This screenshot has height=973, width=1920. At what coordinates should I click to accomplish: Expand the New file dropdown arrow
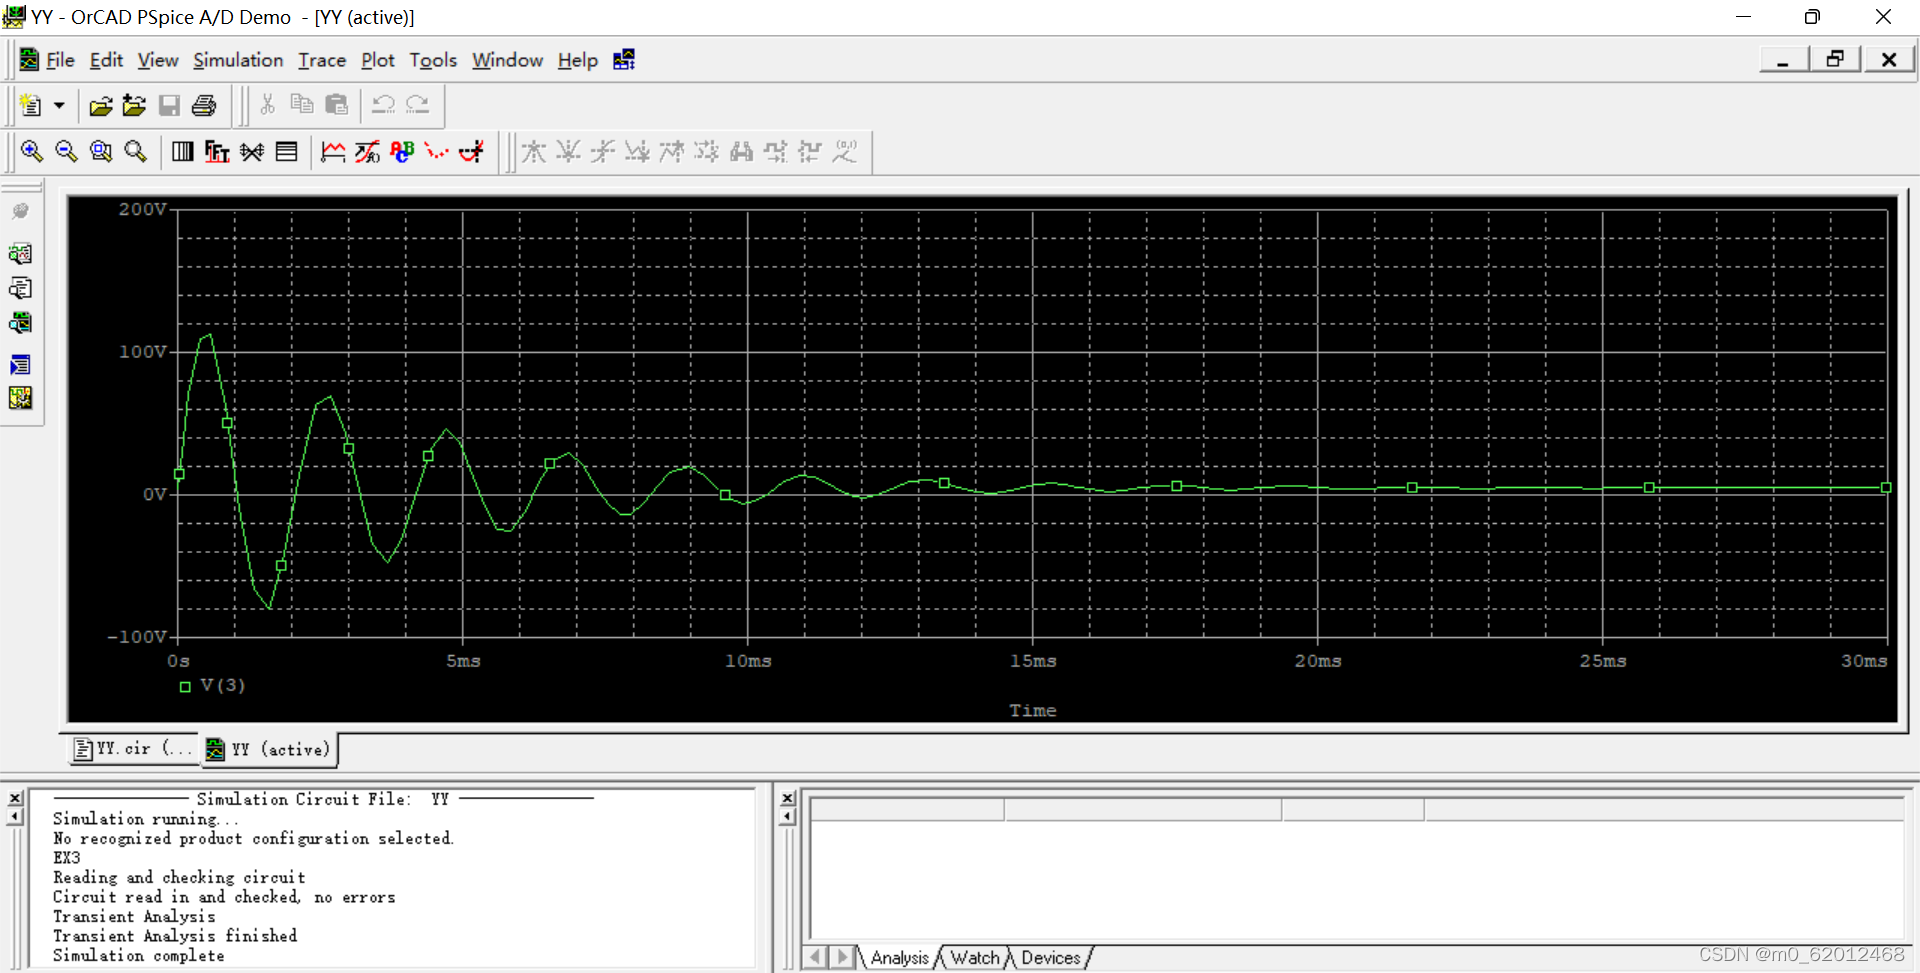[x=59, y=105]
